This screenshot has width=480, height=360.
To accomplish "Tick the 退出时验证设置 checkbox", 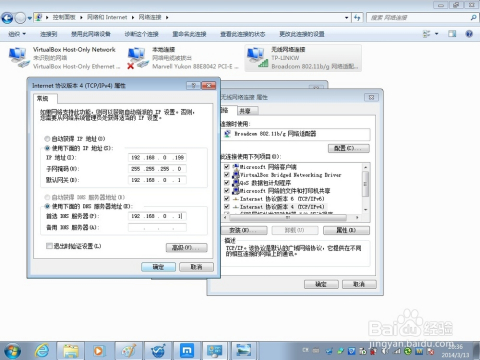I will (x=49, y=246).
